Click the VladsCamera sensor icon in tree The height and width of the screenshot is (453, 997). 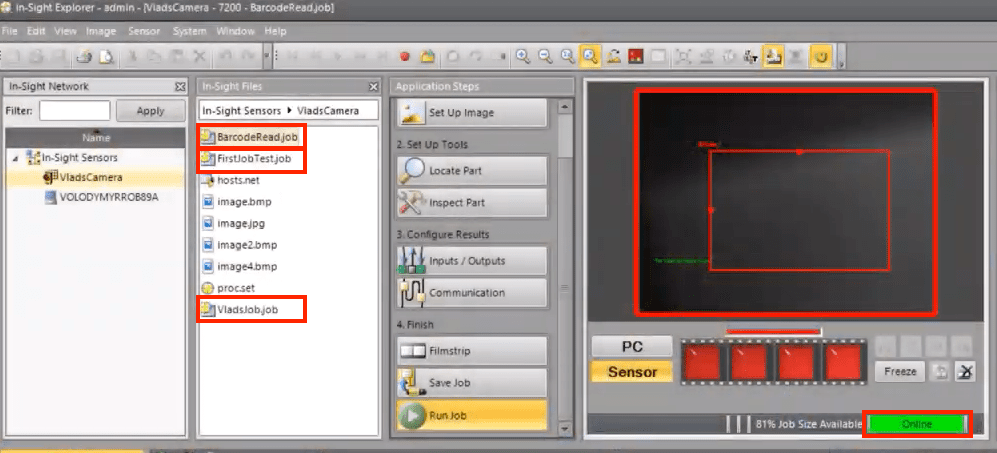click(50, 178)
